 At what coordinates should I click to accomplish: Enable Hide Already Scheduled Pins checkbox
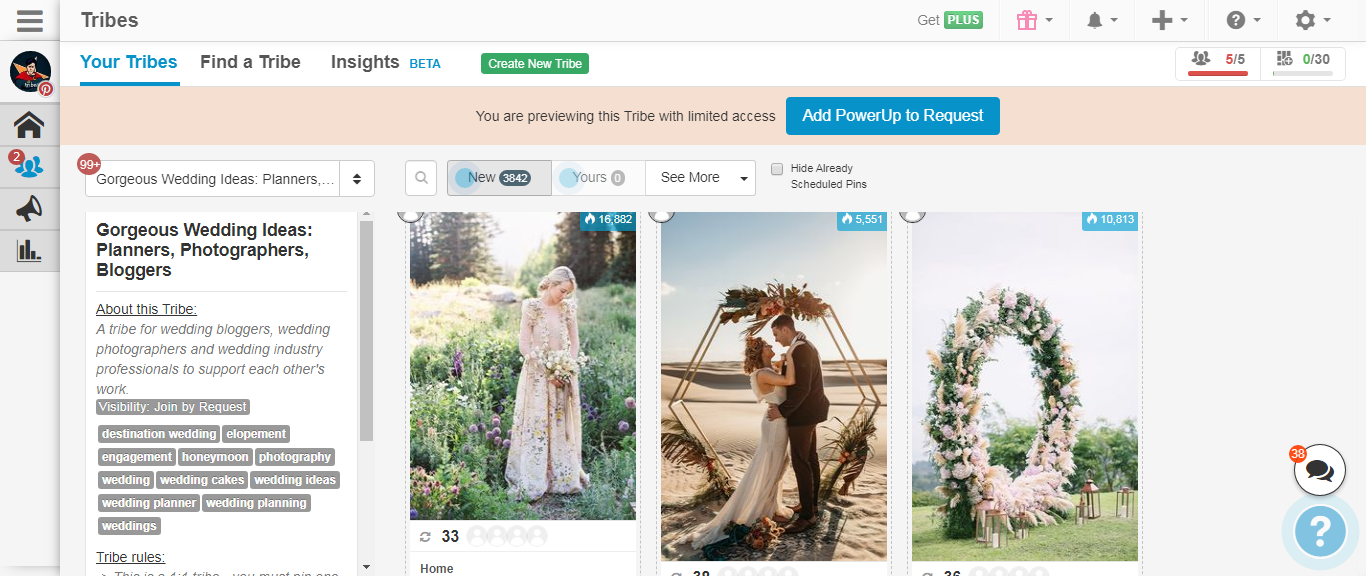coord(777,169)
